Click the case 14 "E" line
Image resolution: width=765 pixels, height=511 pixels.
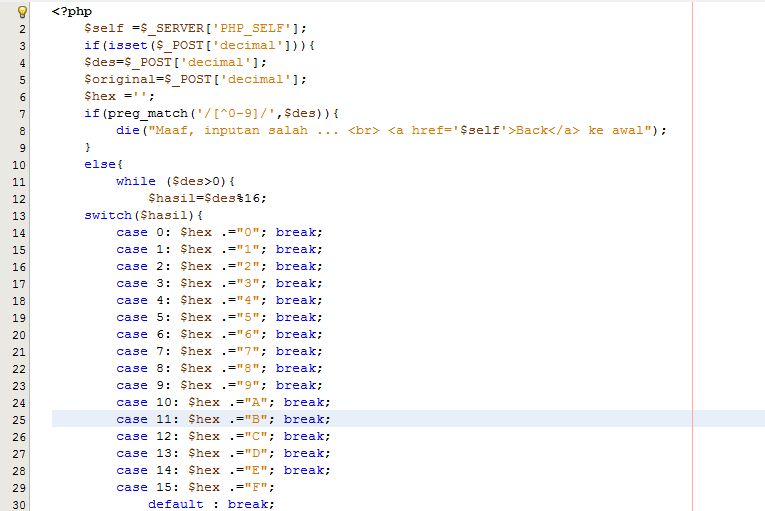point(223,470)
